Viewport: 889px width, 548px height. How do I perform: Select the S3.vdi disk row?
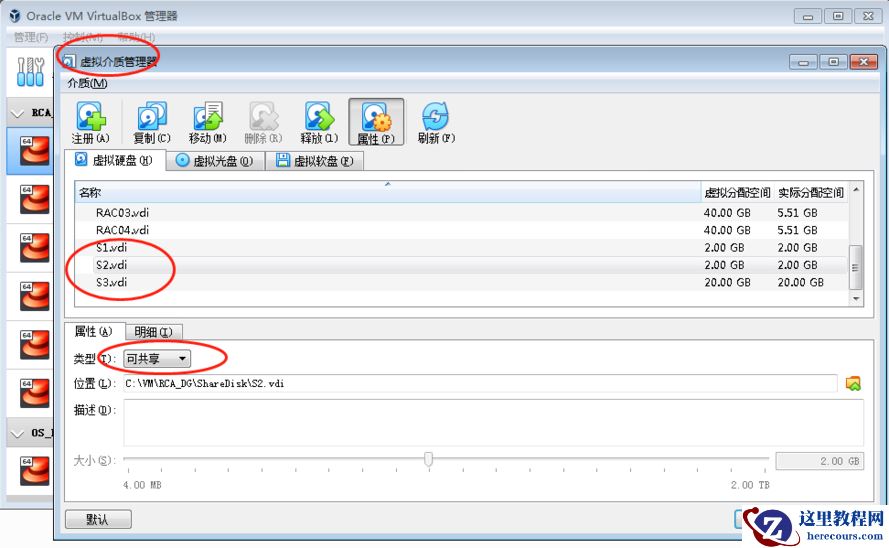461,282
